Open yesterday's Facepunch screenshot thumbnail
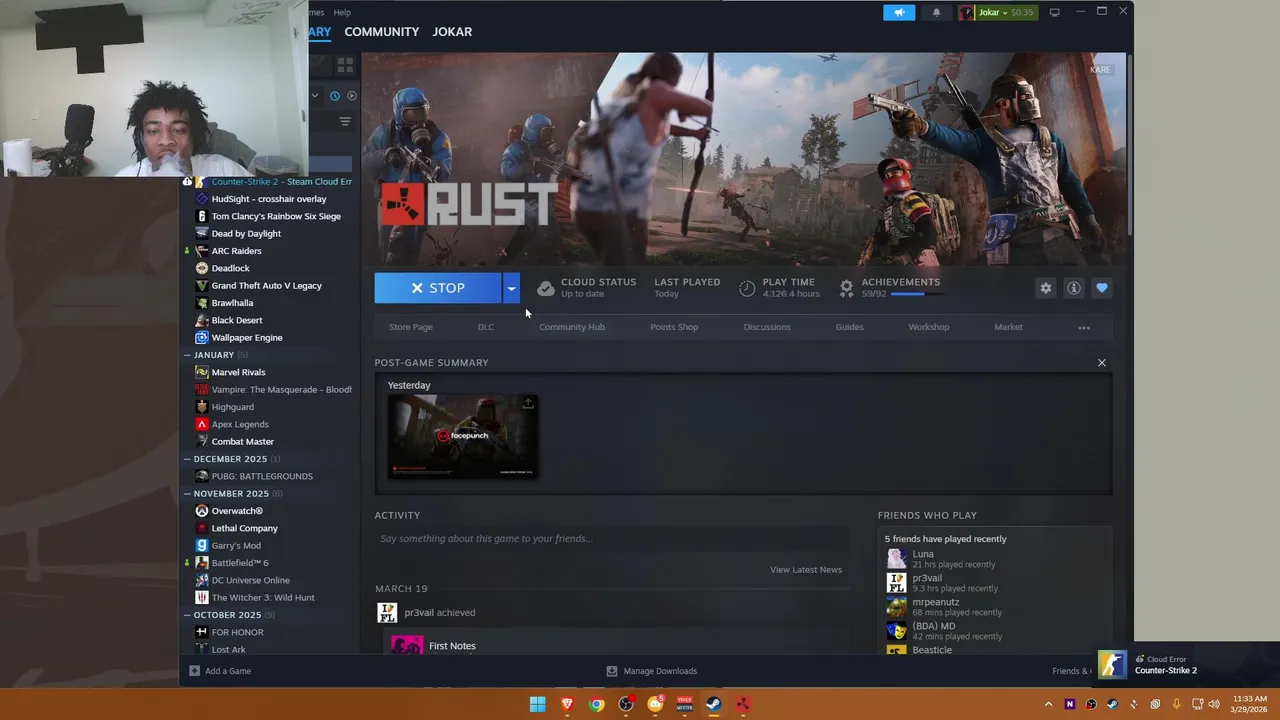 point(462,436)
